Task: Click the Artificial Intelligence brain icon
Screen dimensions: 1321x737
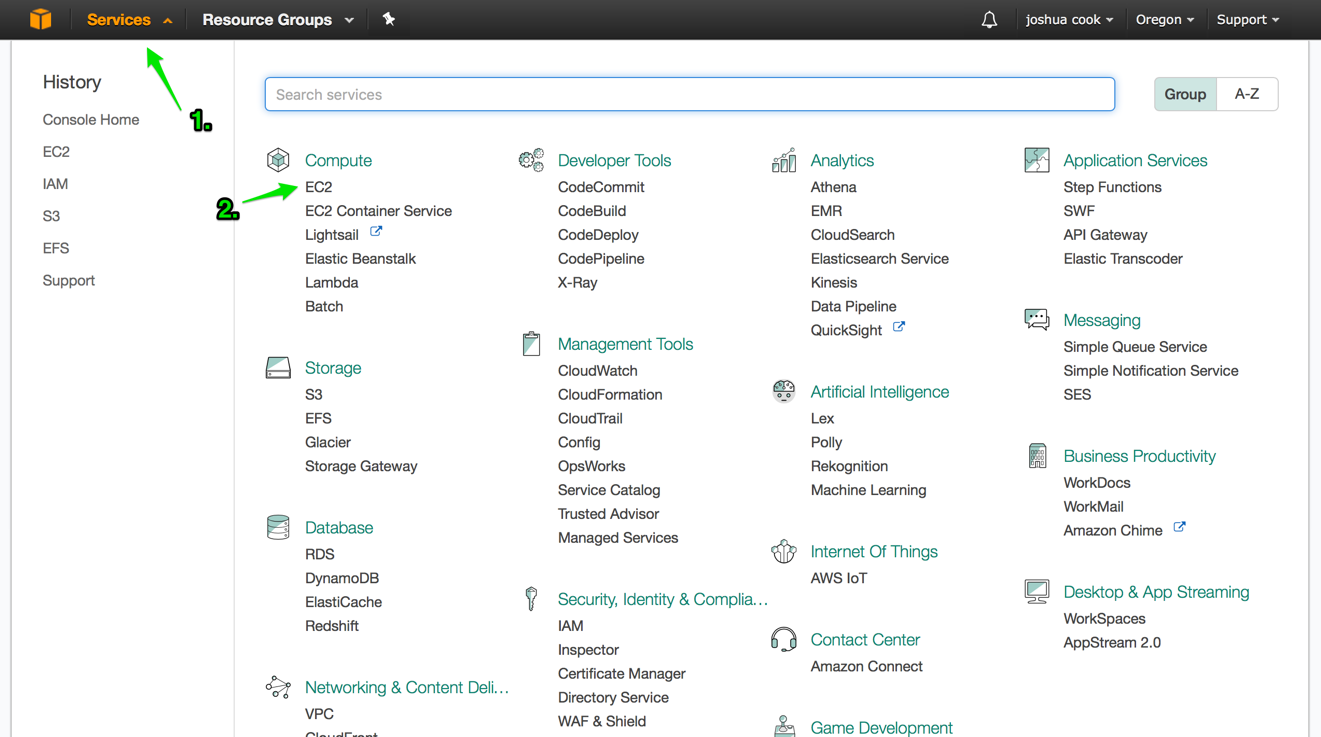Action: [x=784, y=390]
